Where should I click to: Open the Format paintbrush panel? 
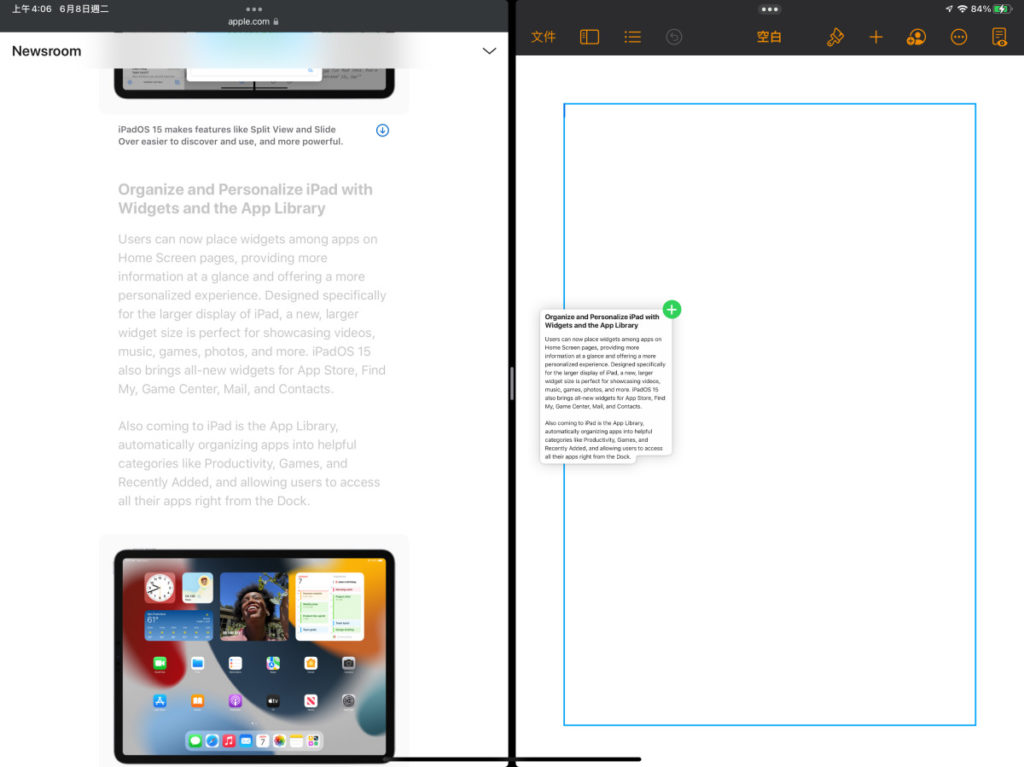(x=835, y=37)
